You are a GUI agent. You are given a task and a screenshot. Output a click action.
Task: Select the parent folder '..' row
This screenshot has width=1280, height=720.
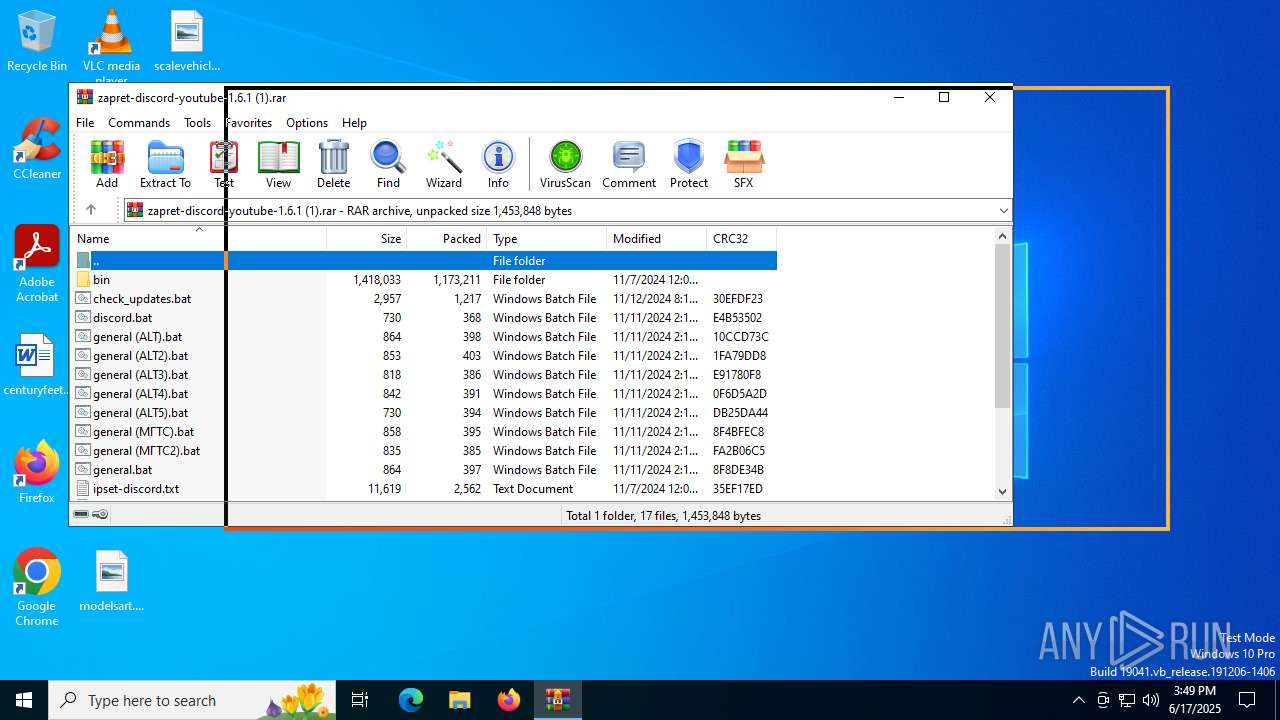(425, 261)
